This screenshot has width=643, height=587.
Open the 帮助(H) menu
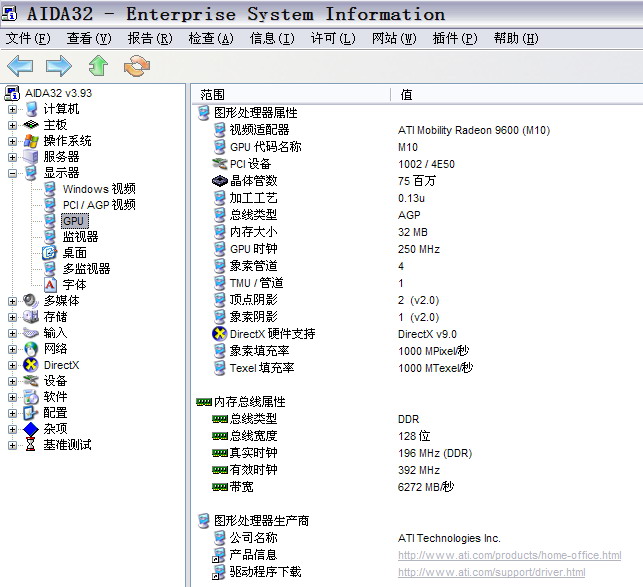tap(516, 39)
